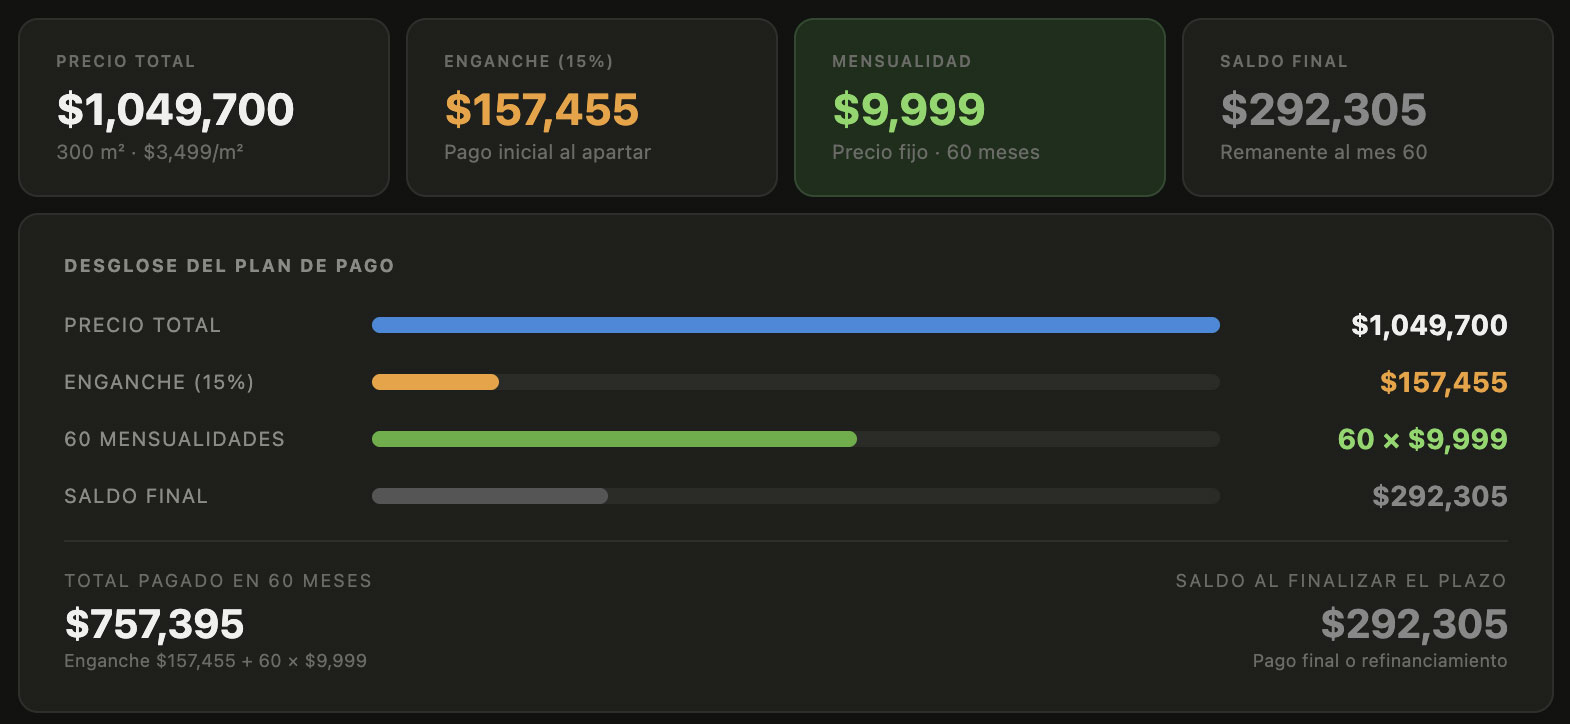Click the green 60 Mensualidades progress bar

point(614,439)
